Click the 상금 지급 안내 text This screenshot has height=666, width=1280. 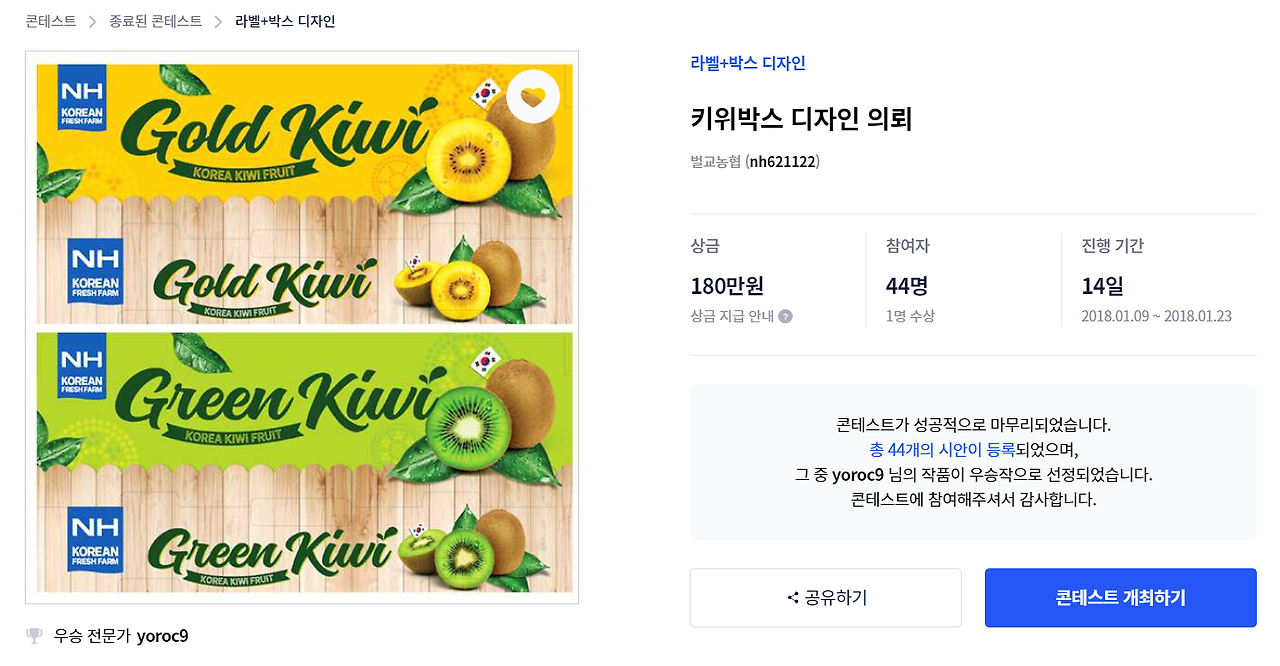pyautogui.click(x=732, y=317)
